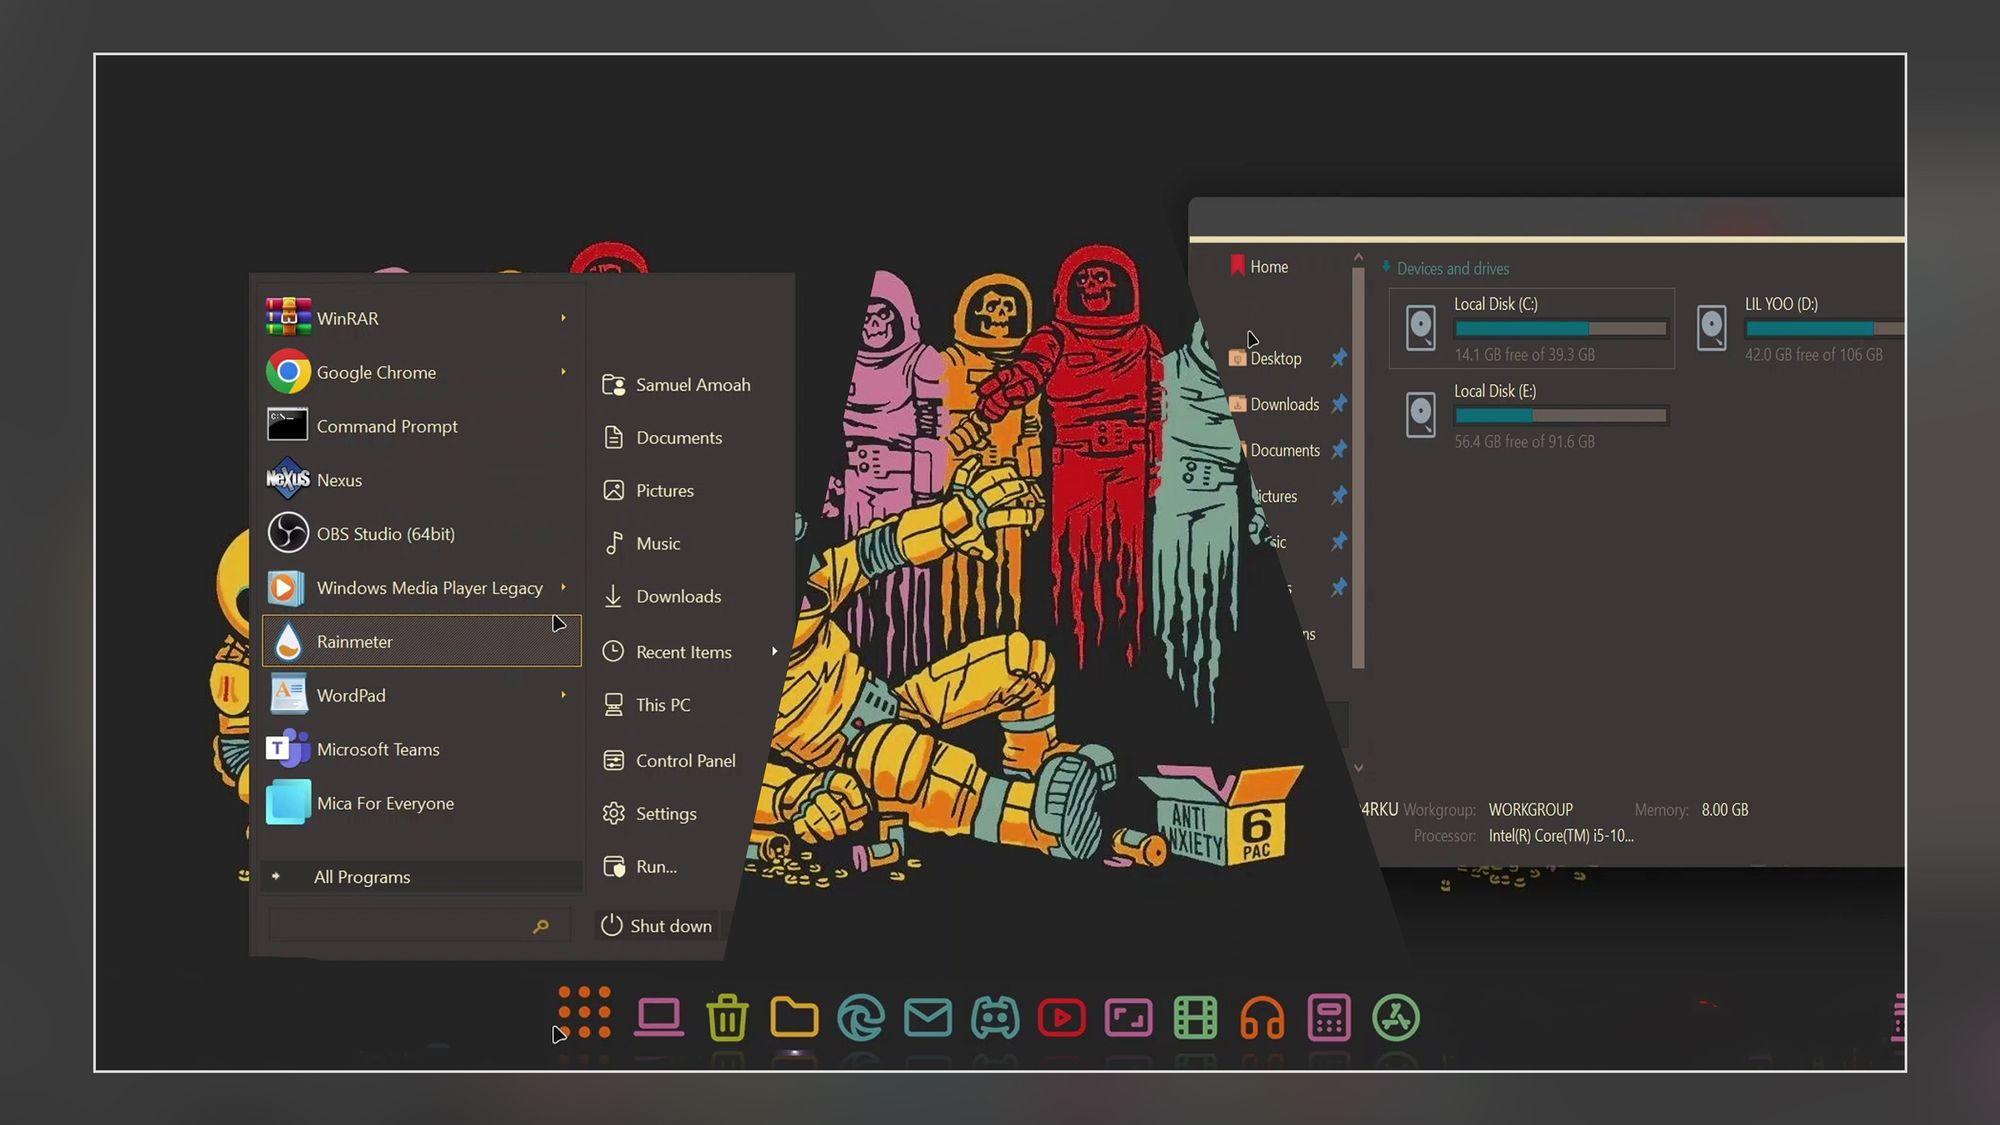
Task: Open Pictures from start menu
Action: pyautogui.click(x=649, y=491)
